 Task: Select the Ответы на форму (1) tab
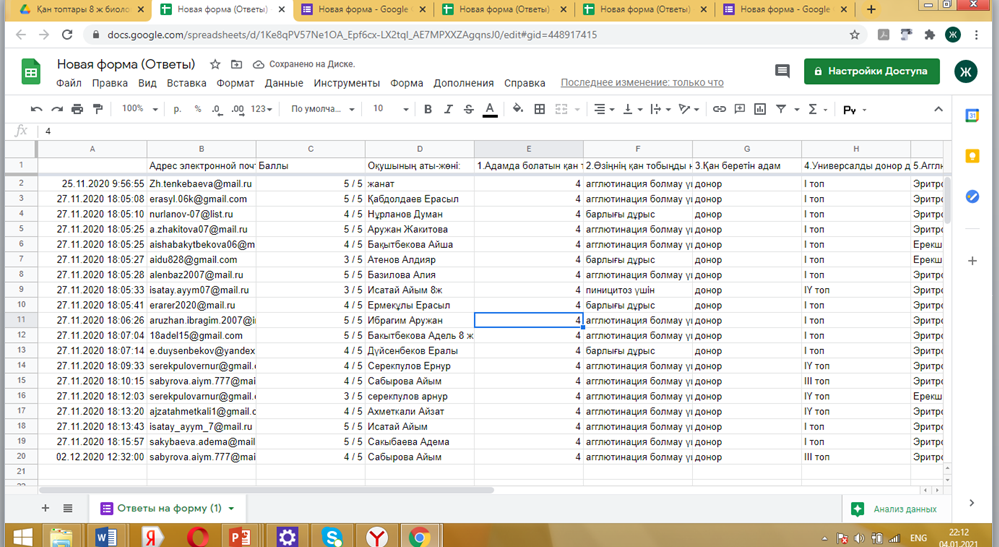point(168,508)
